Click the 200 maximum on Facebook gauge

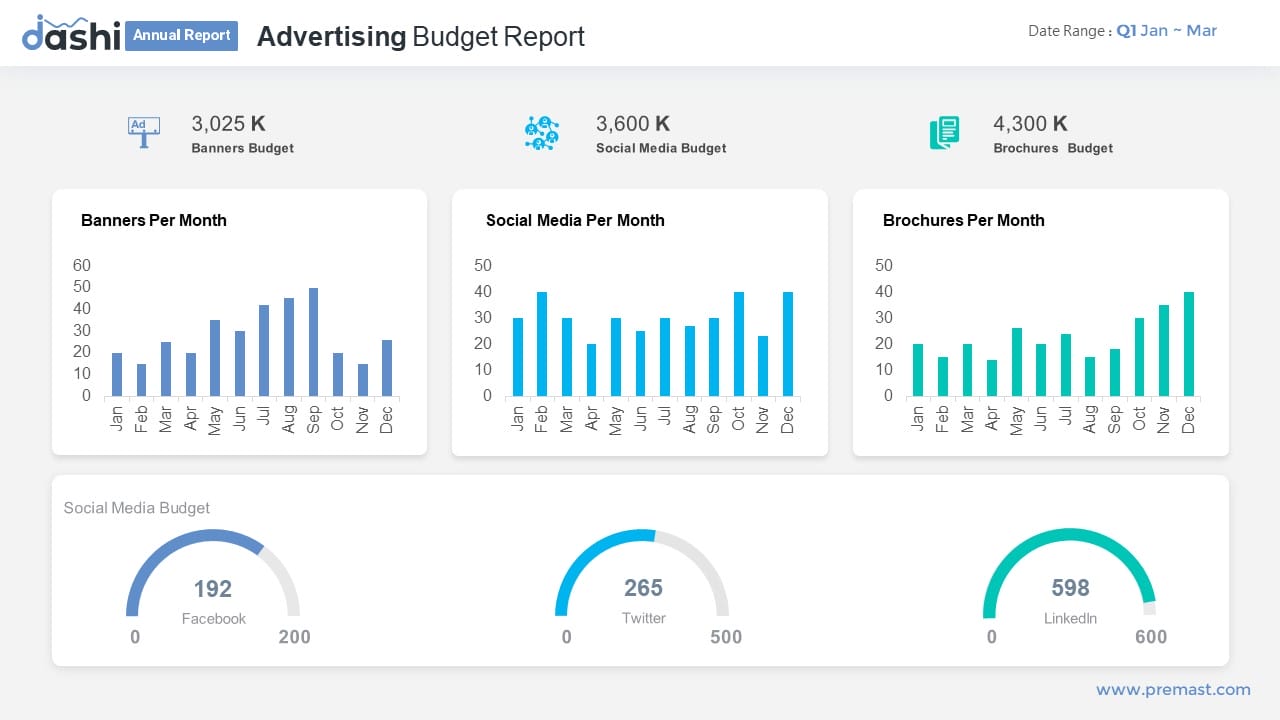[x=295, y=637]
